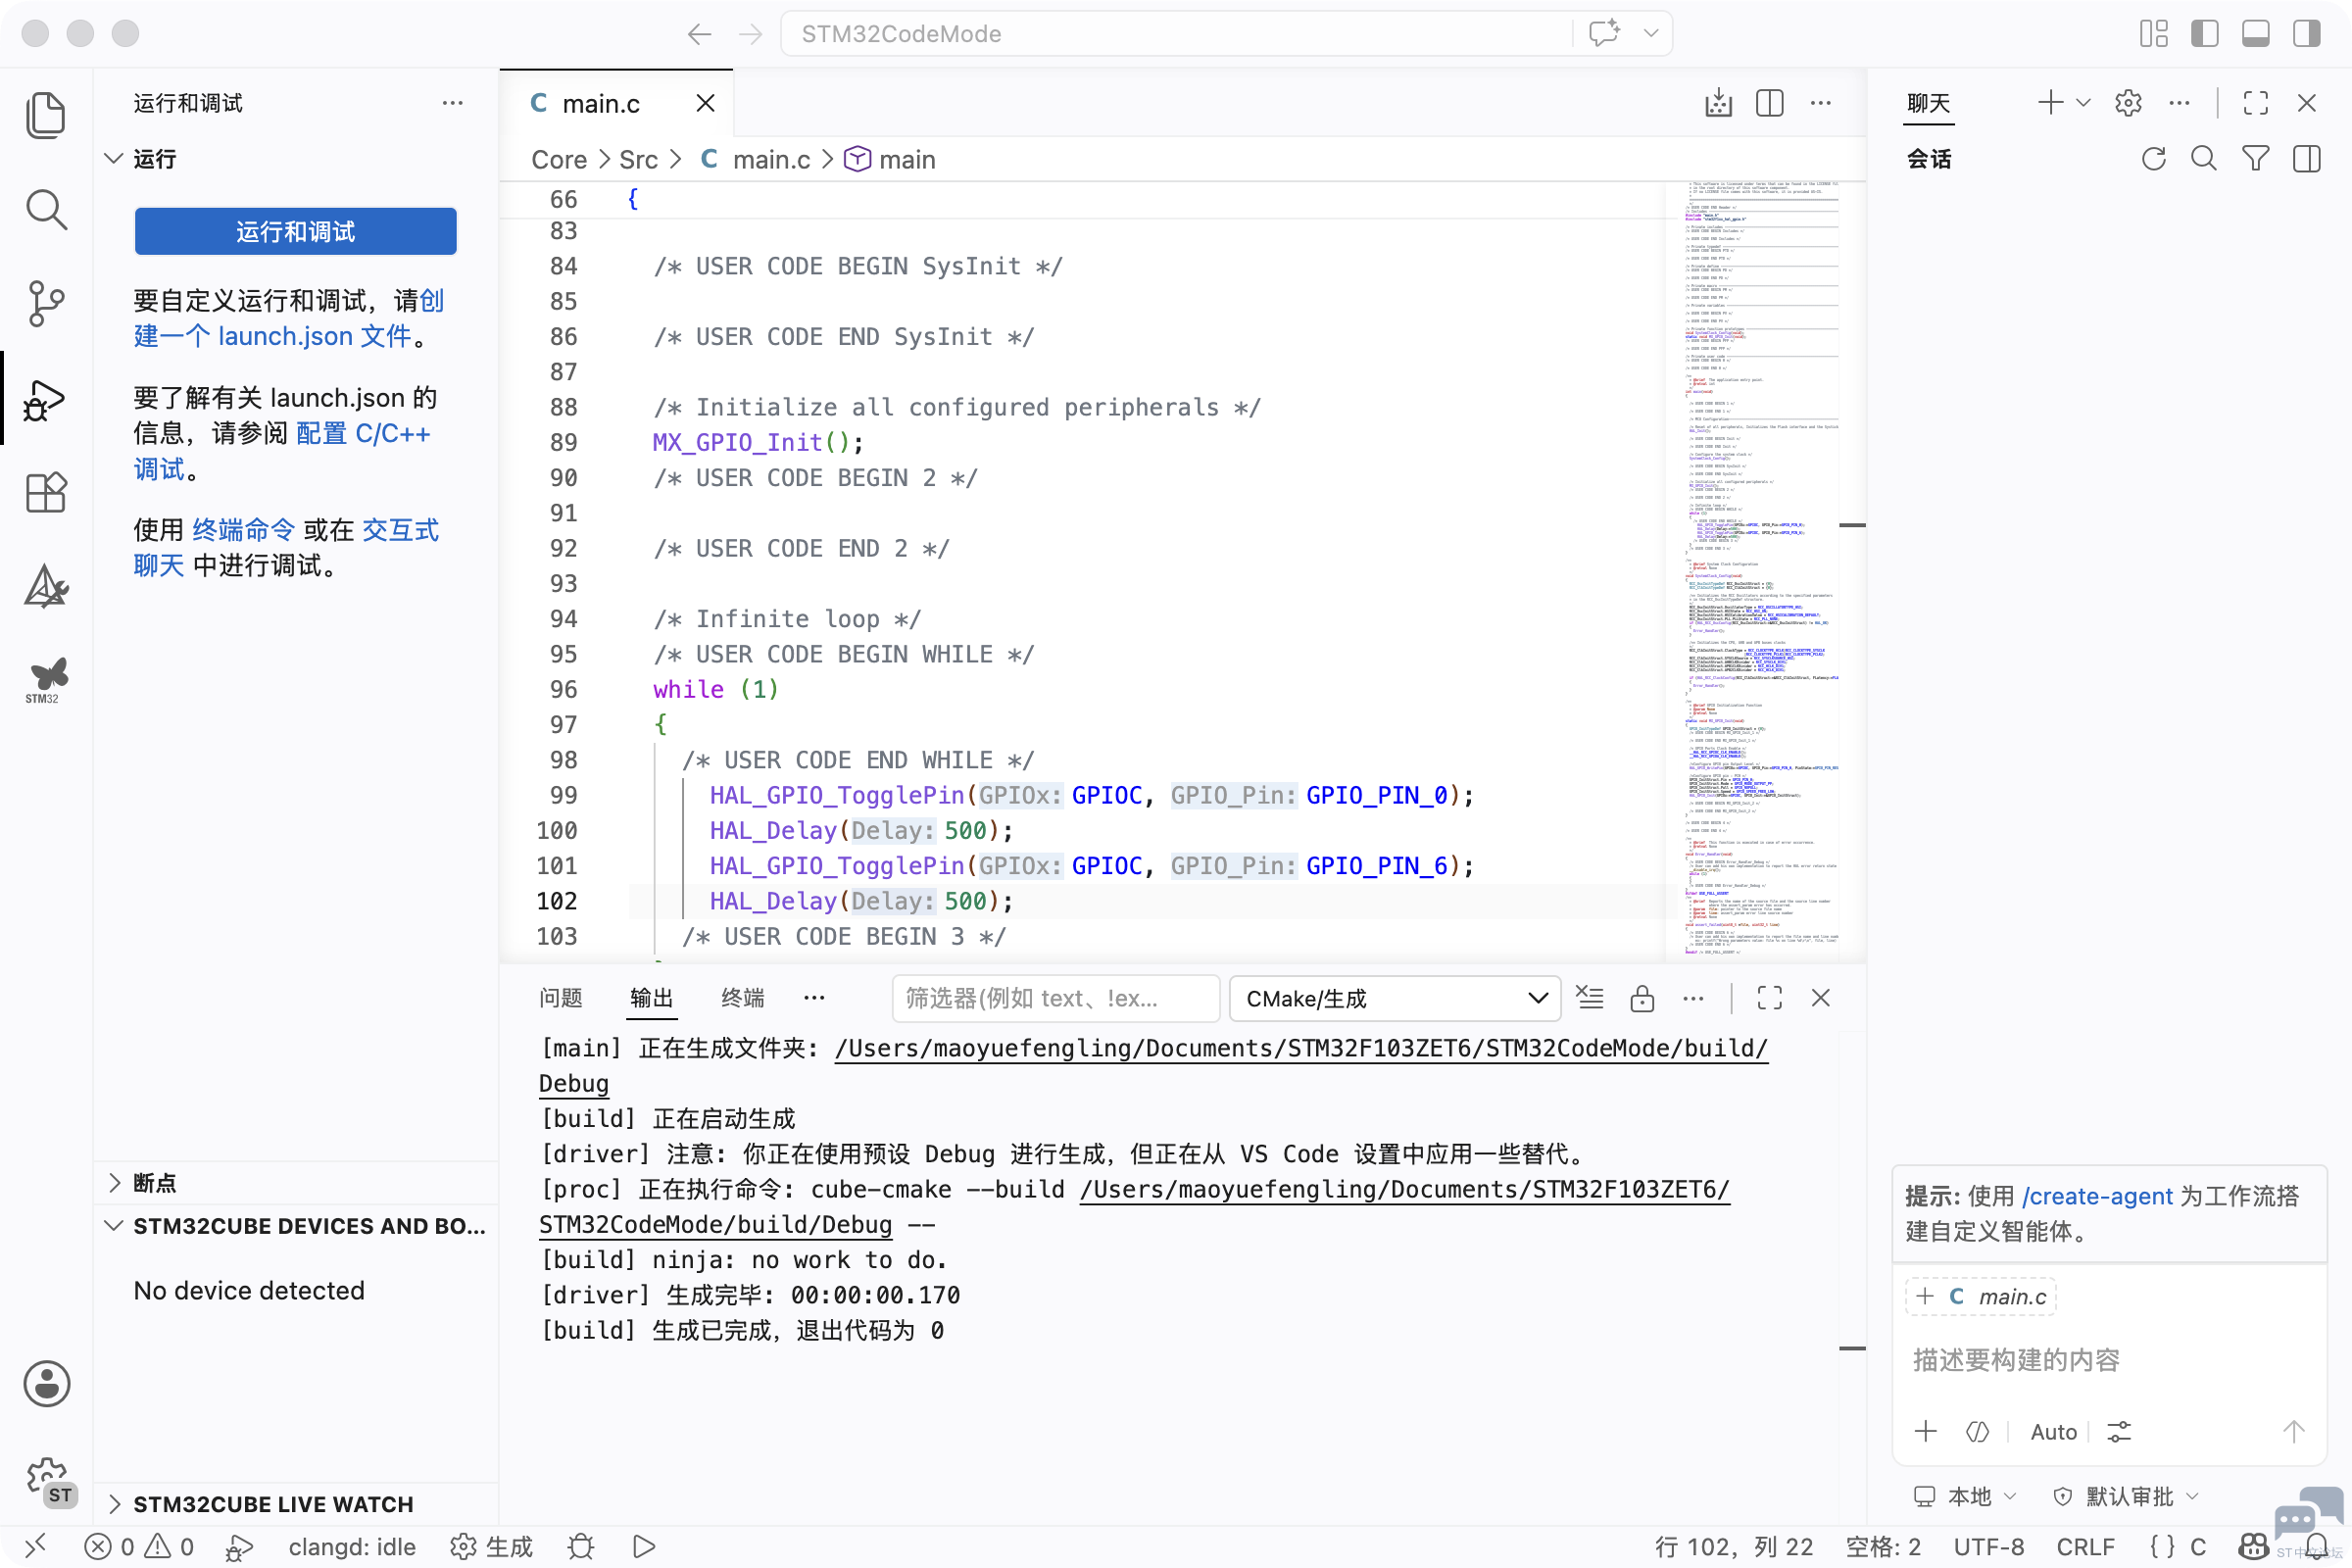Switch to the 终端 panel tab
The width and height of the screenshot is (2352, 1568).
click(x=742, y=998)
